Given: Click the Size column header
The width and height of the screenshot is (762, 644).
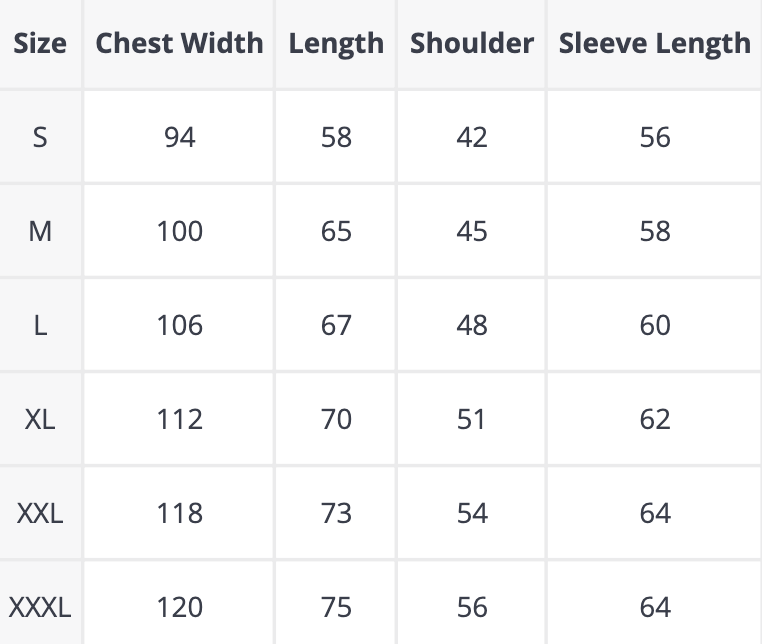Looking at the screenshot, I should click(x=40, y=44).
